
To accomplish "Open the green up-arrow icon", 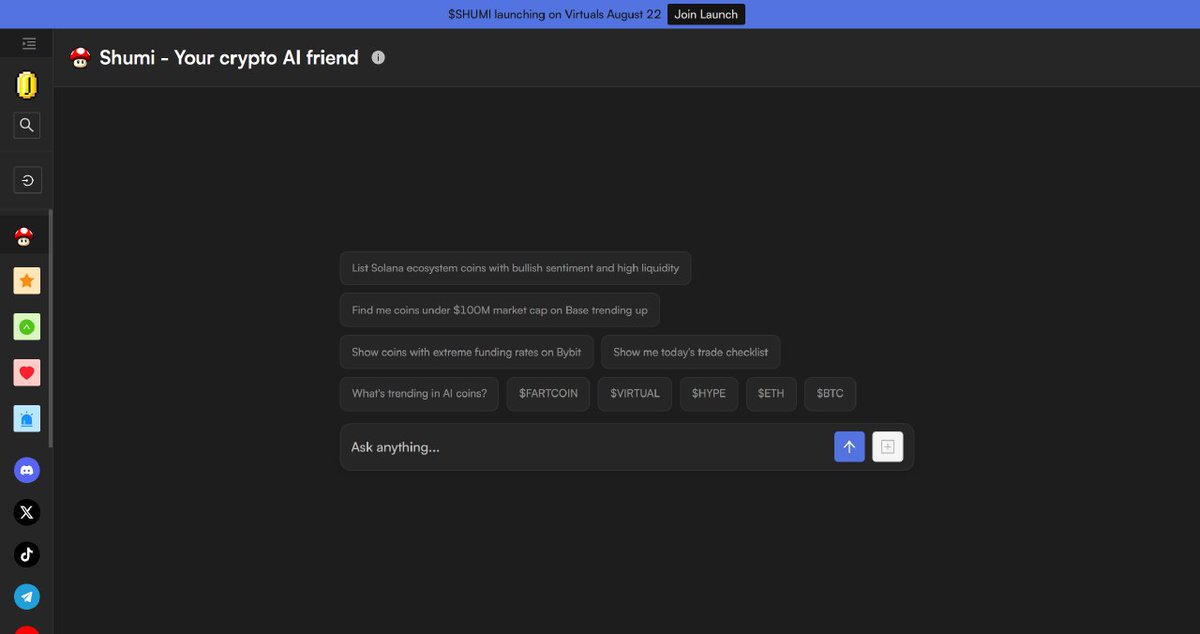I will coord(27,327).
